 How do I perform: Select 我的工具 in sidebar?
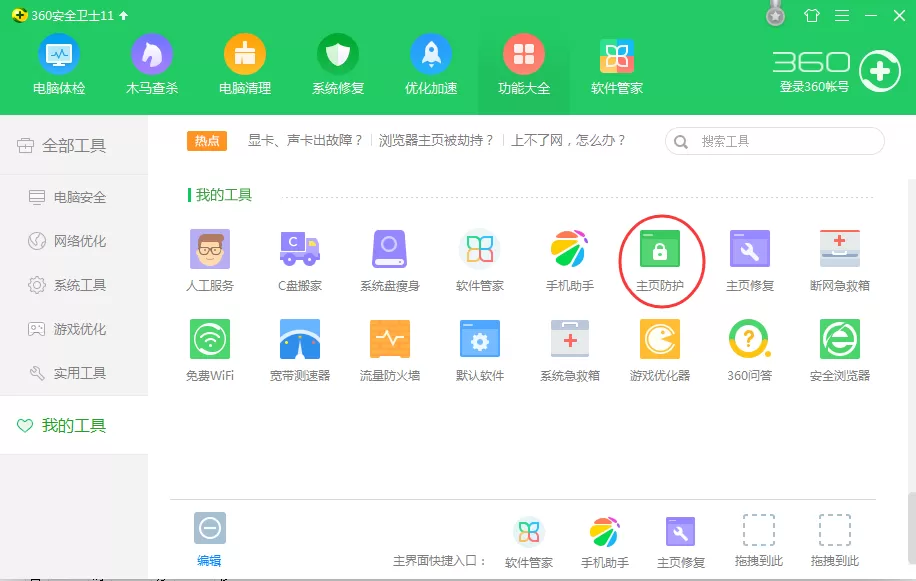tap(74, 425)
